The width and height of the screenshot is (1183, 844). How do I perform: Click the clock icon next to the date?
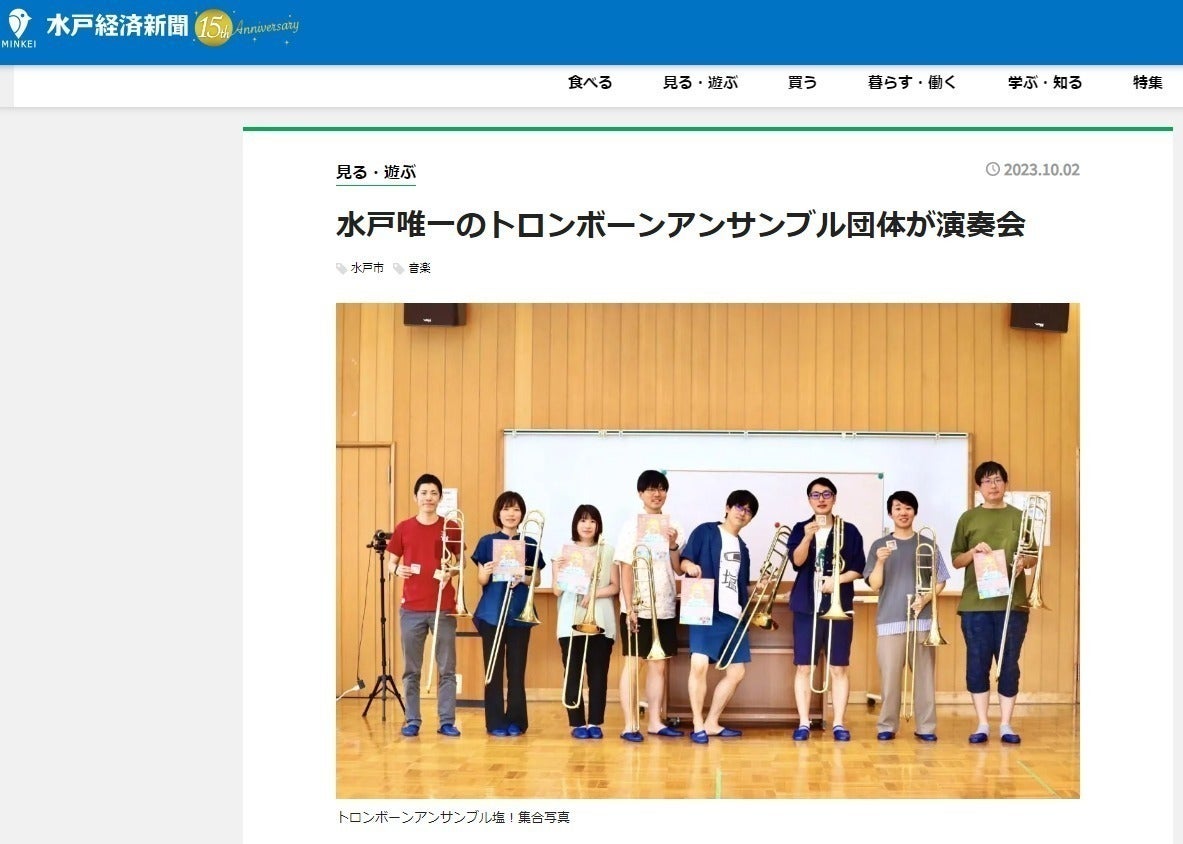pyautogui.click(x=992, y=169)
